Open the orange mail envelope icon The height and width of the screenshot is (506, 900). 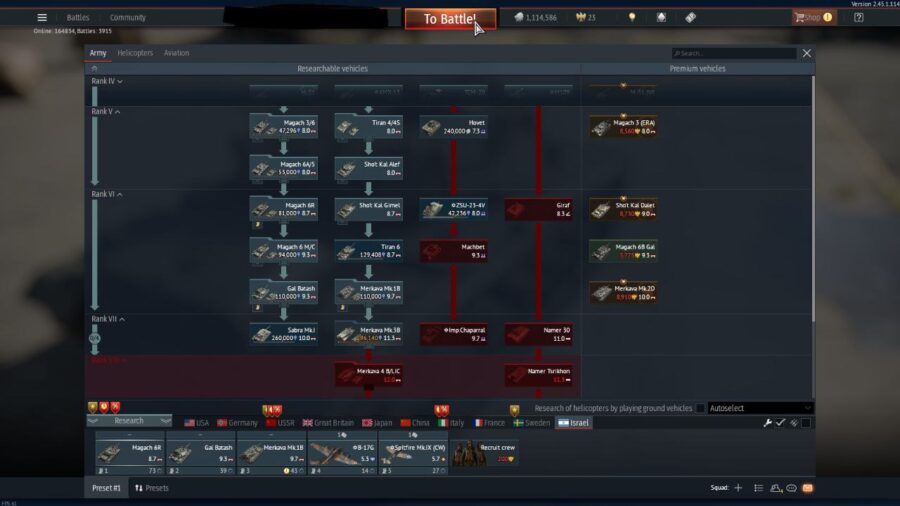[808, 488]
